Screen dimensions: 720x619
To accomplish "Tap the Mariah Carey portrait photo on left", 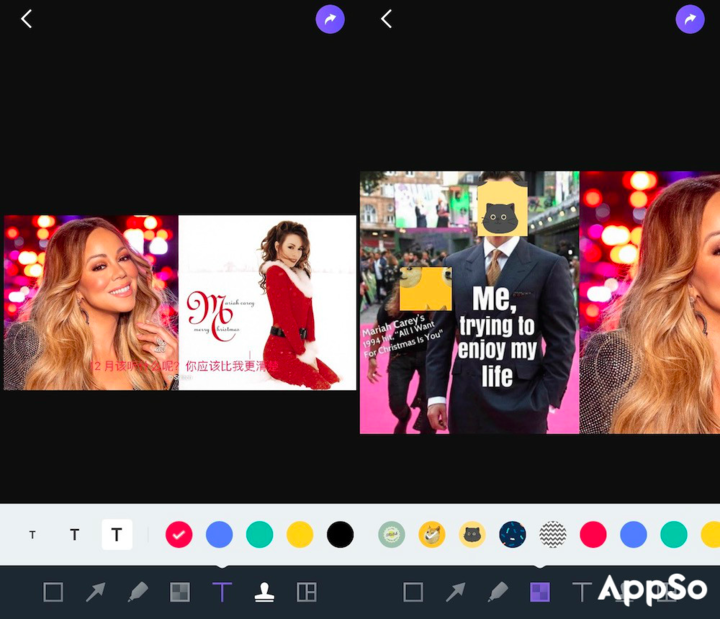I will point(91,303).
